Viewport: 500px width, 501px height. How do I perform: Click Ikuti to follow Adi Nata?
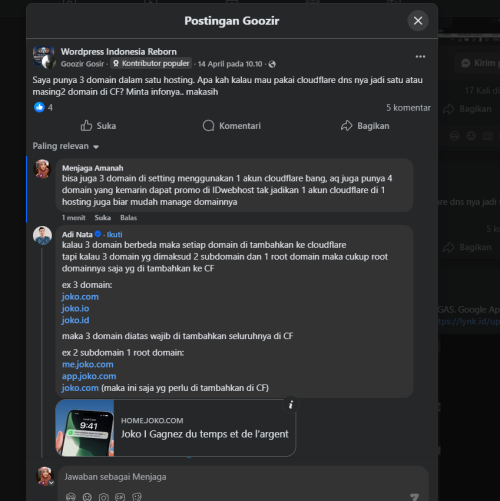[x=114, y=234]
